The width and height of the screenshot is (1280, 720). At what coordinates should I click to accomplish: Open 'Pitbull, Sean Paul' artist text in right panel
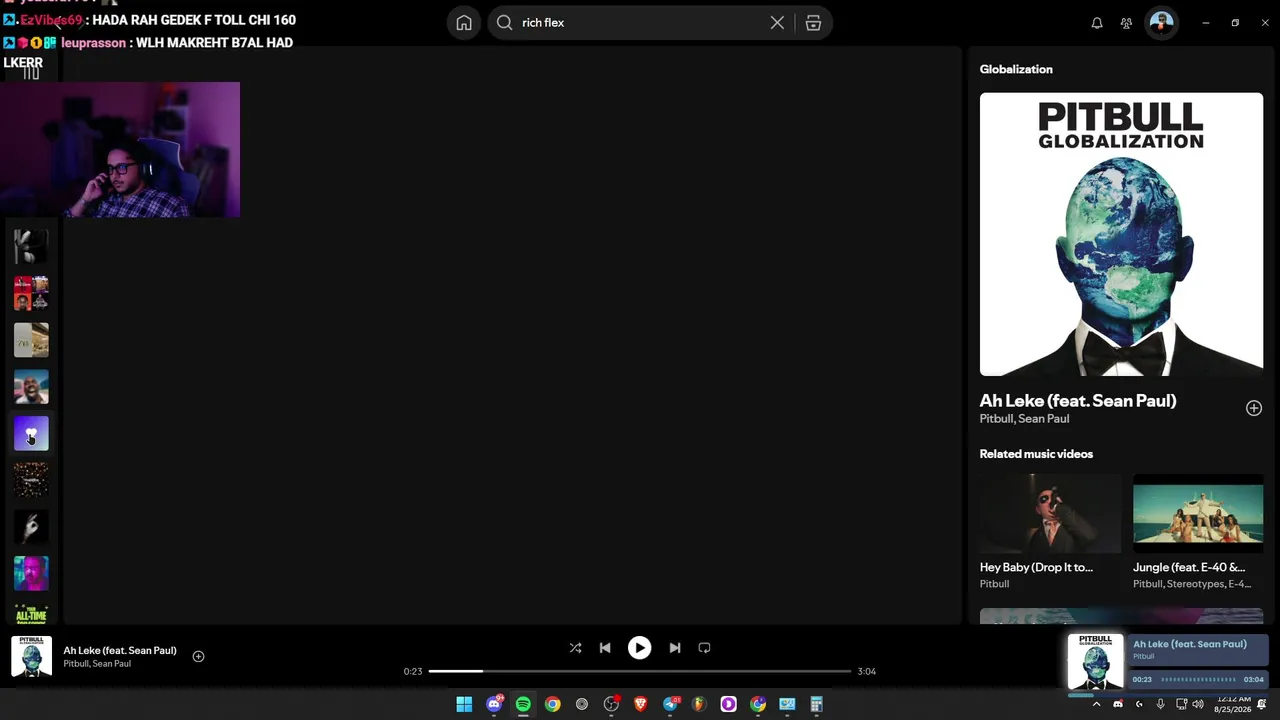(1025, 419)
